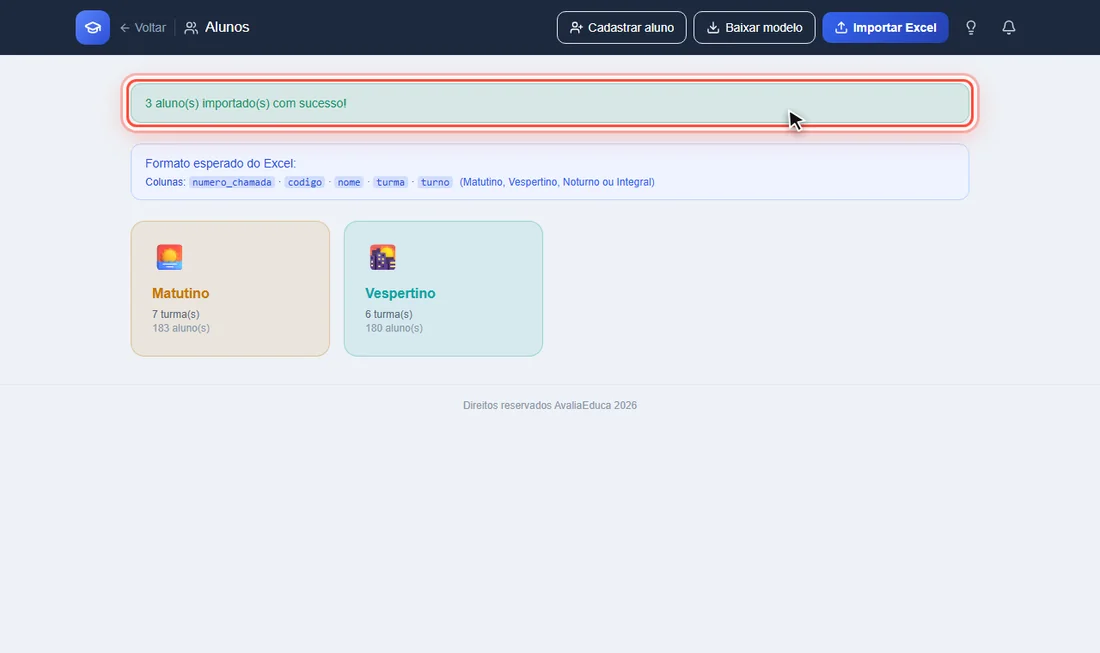Screen dimensions: 1100x653
Task: Click the evening city icon on Vespertino card
Action: (382, 257)
